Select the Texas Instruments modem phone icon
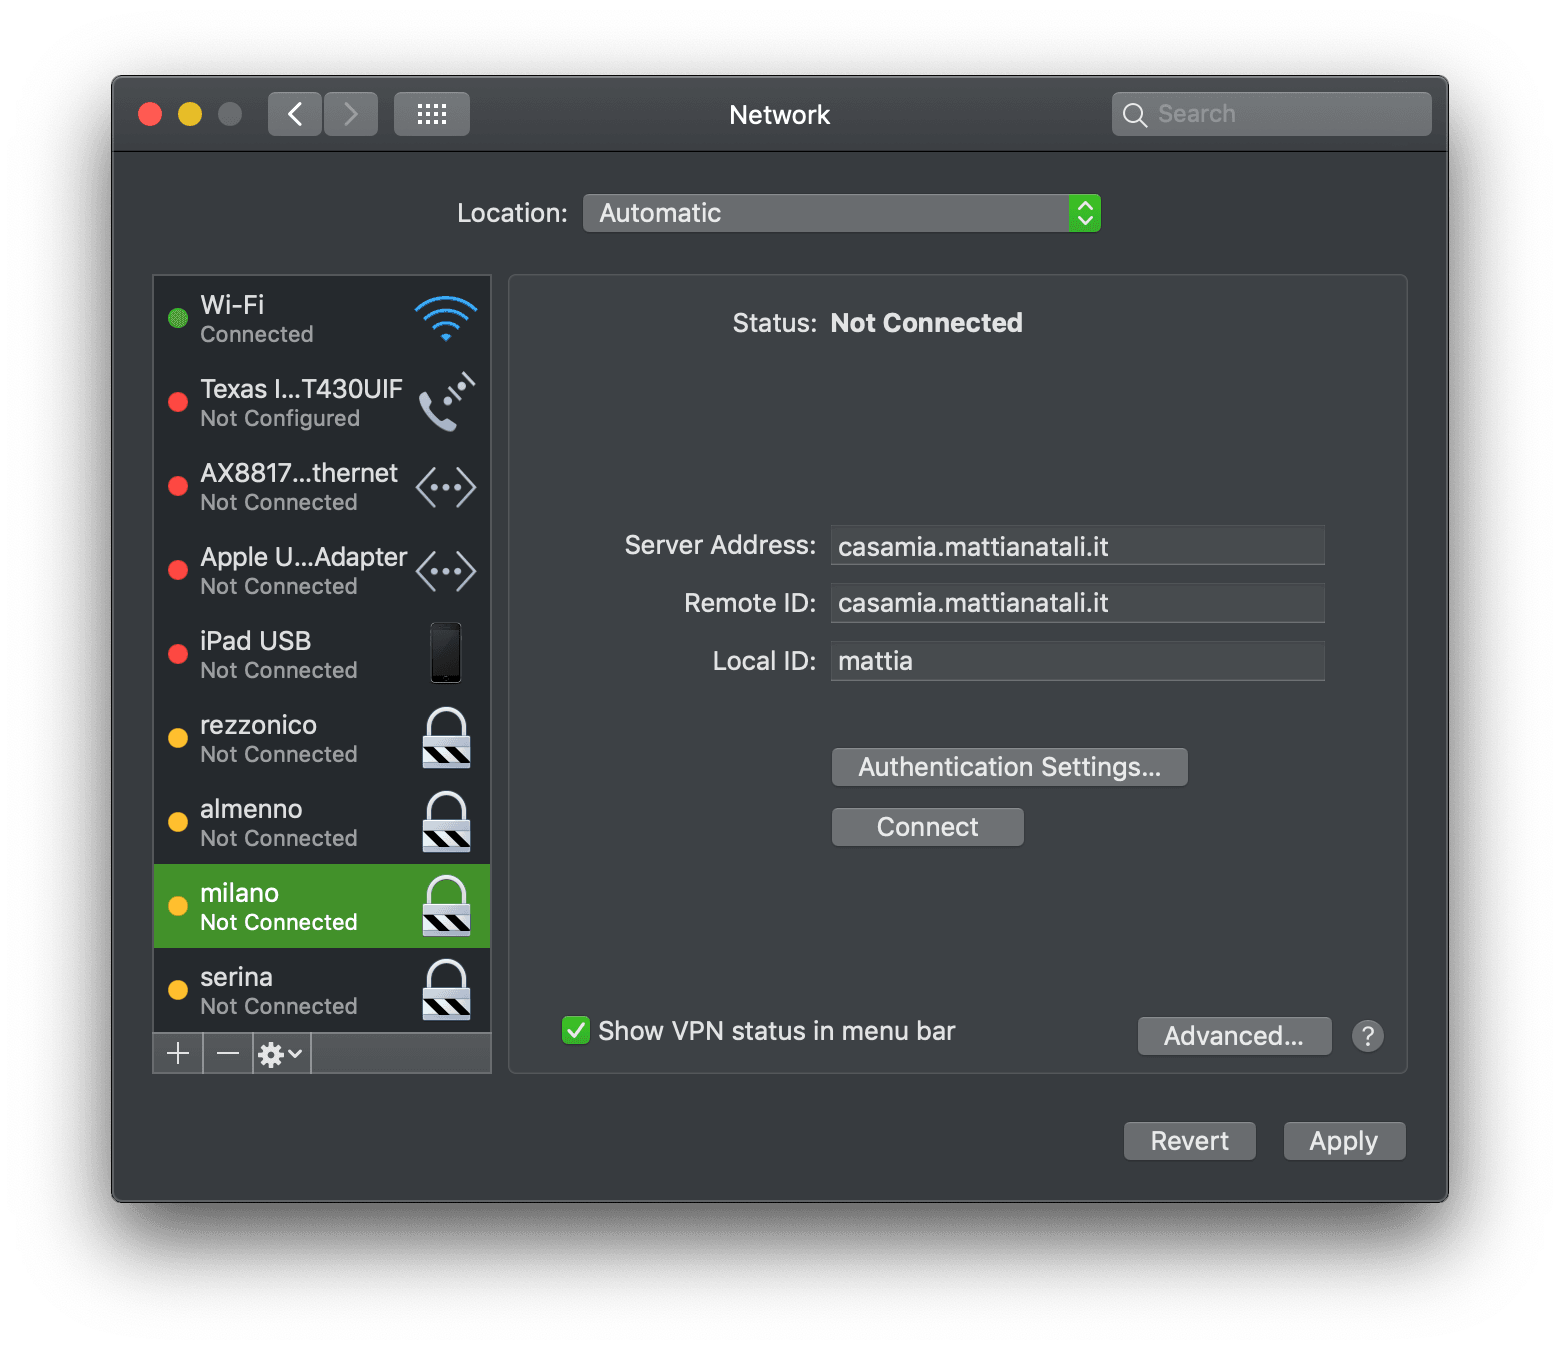Viewport: 1560px width, 1350px height. (446, 402)
